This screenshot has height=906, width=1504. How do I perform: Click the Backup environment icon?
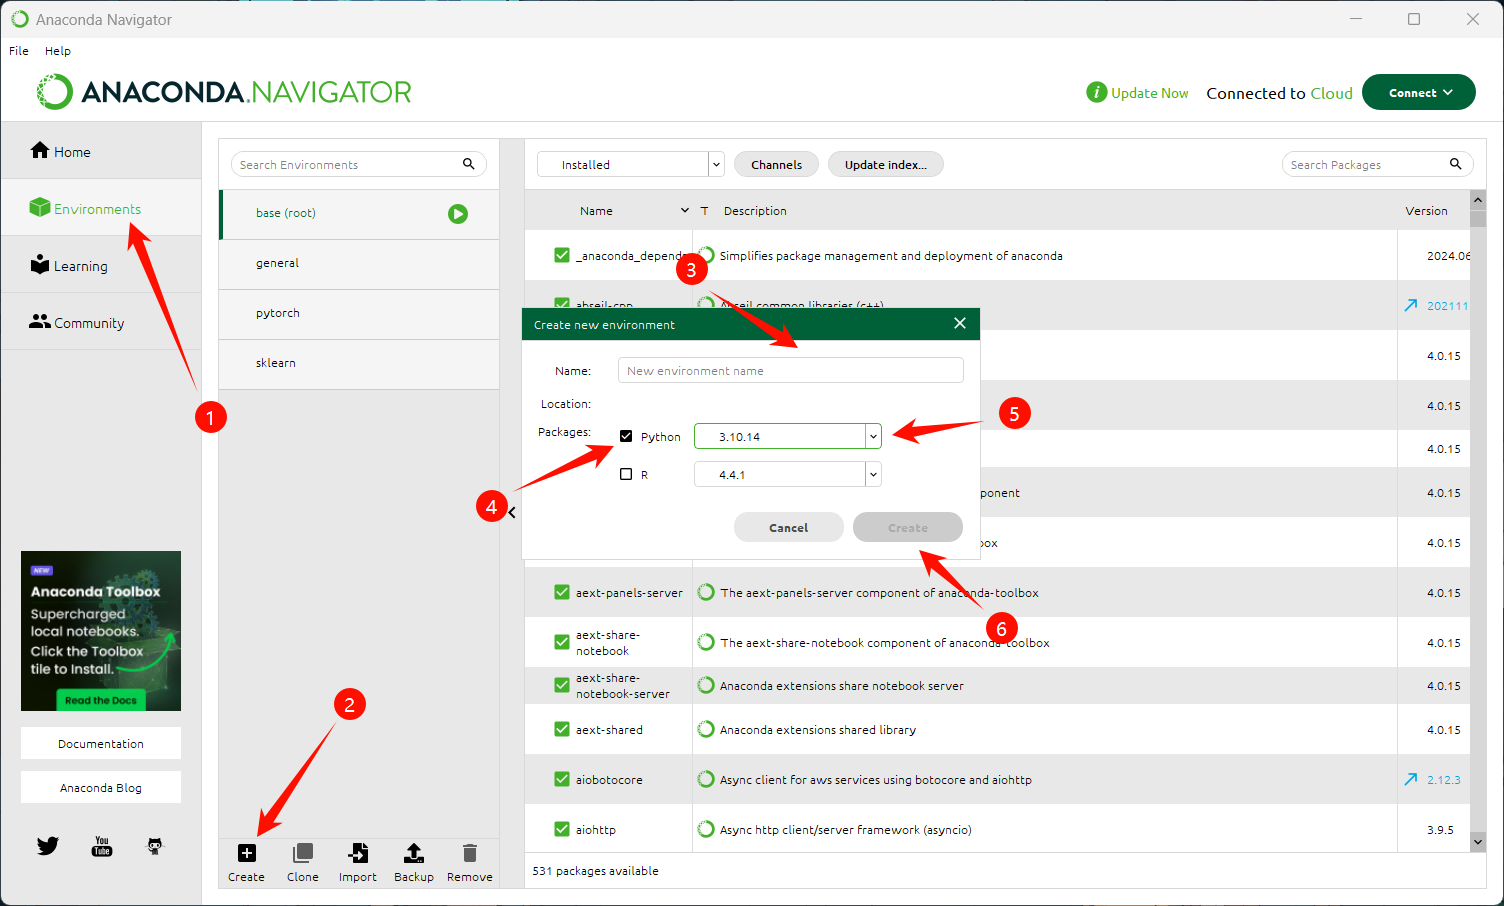tap(413, 853)
